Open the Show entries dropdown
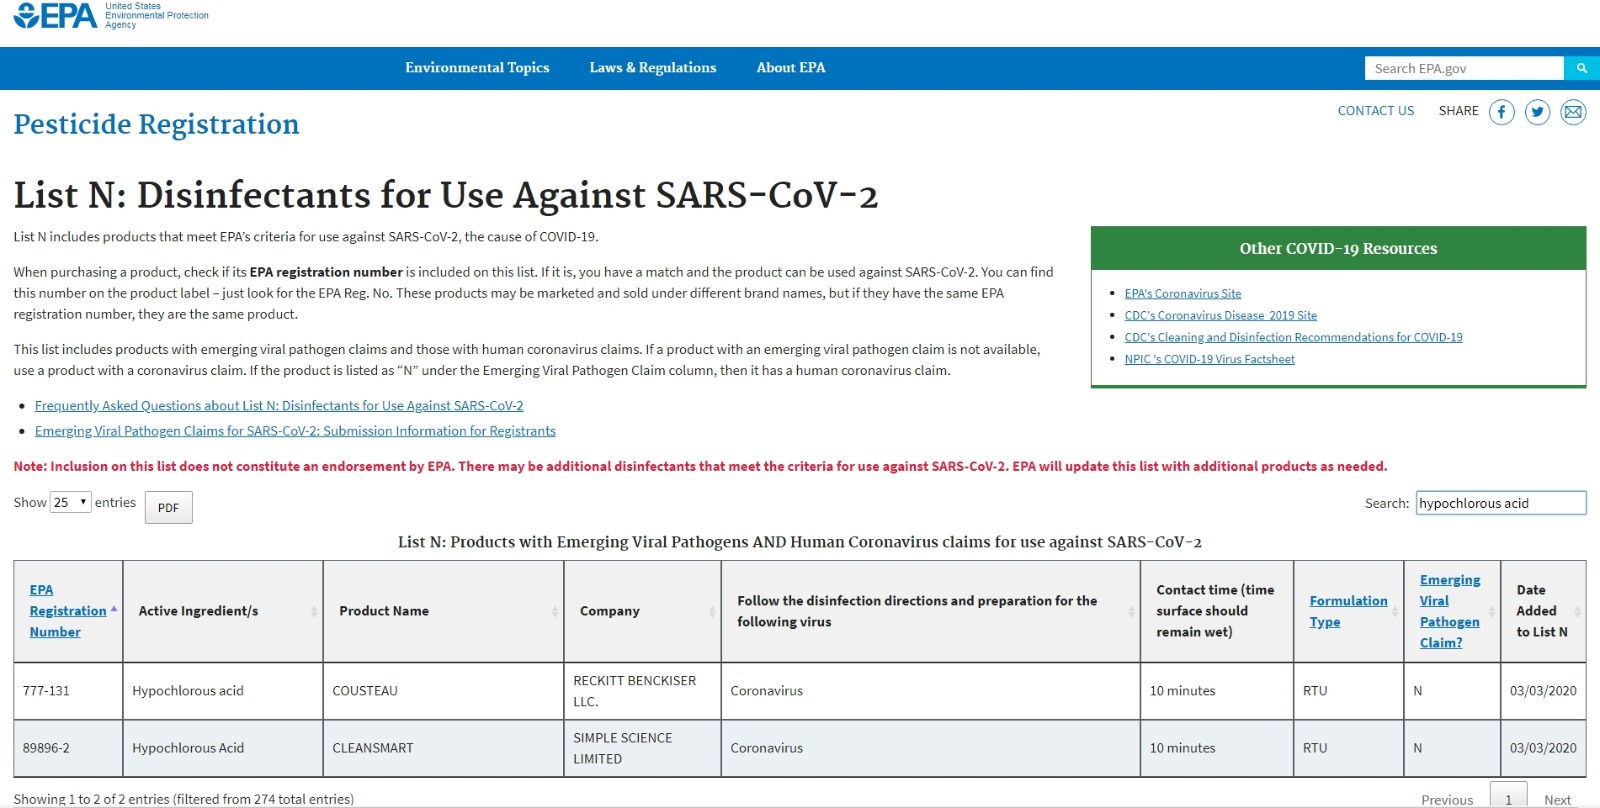This screenshot has height=808, width=1600. (x=71, y=502)
